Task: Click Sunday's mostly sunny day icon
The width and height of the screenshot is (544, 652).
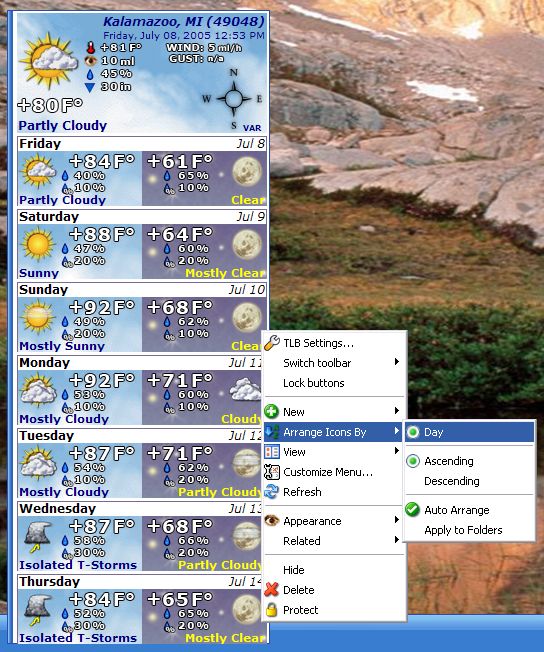Action: click(x=38, y=317)
